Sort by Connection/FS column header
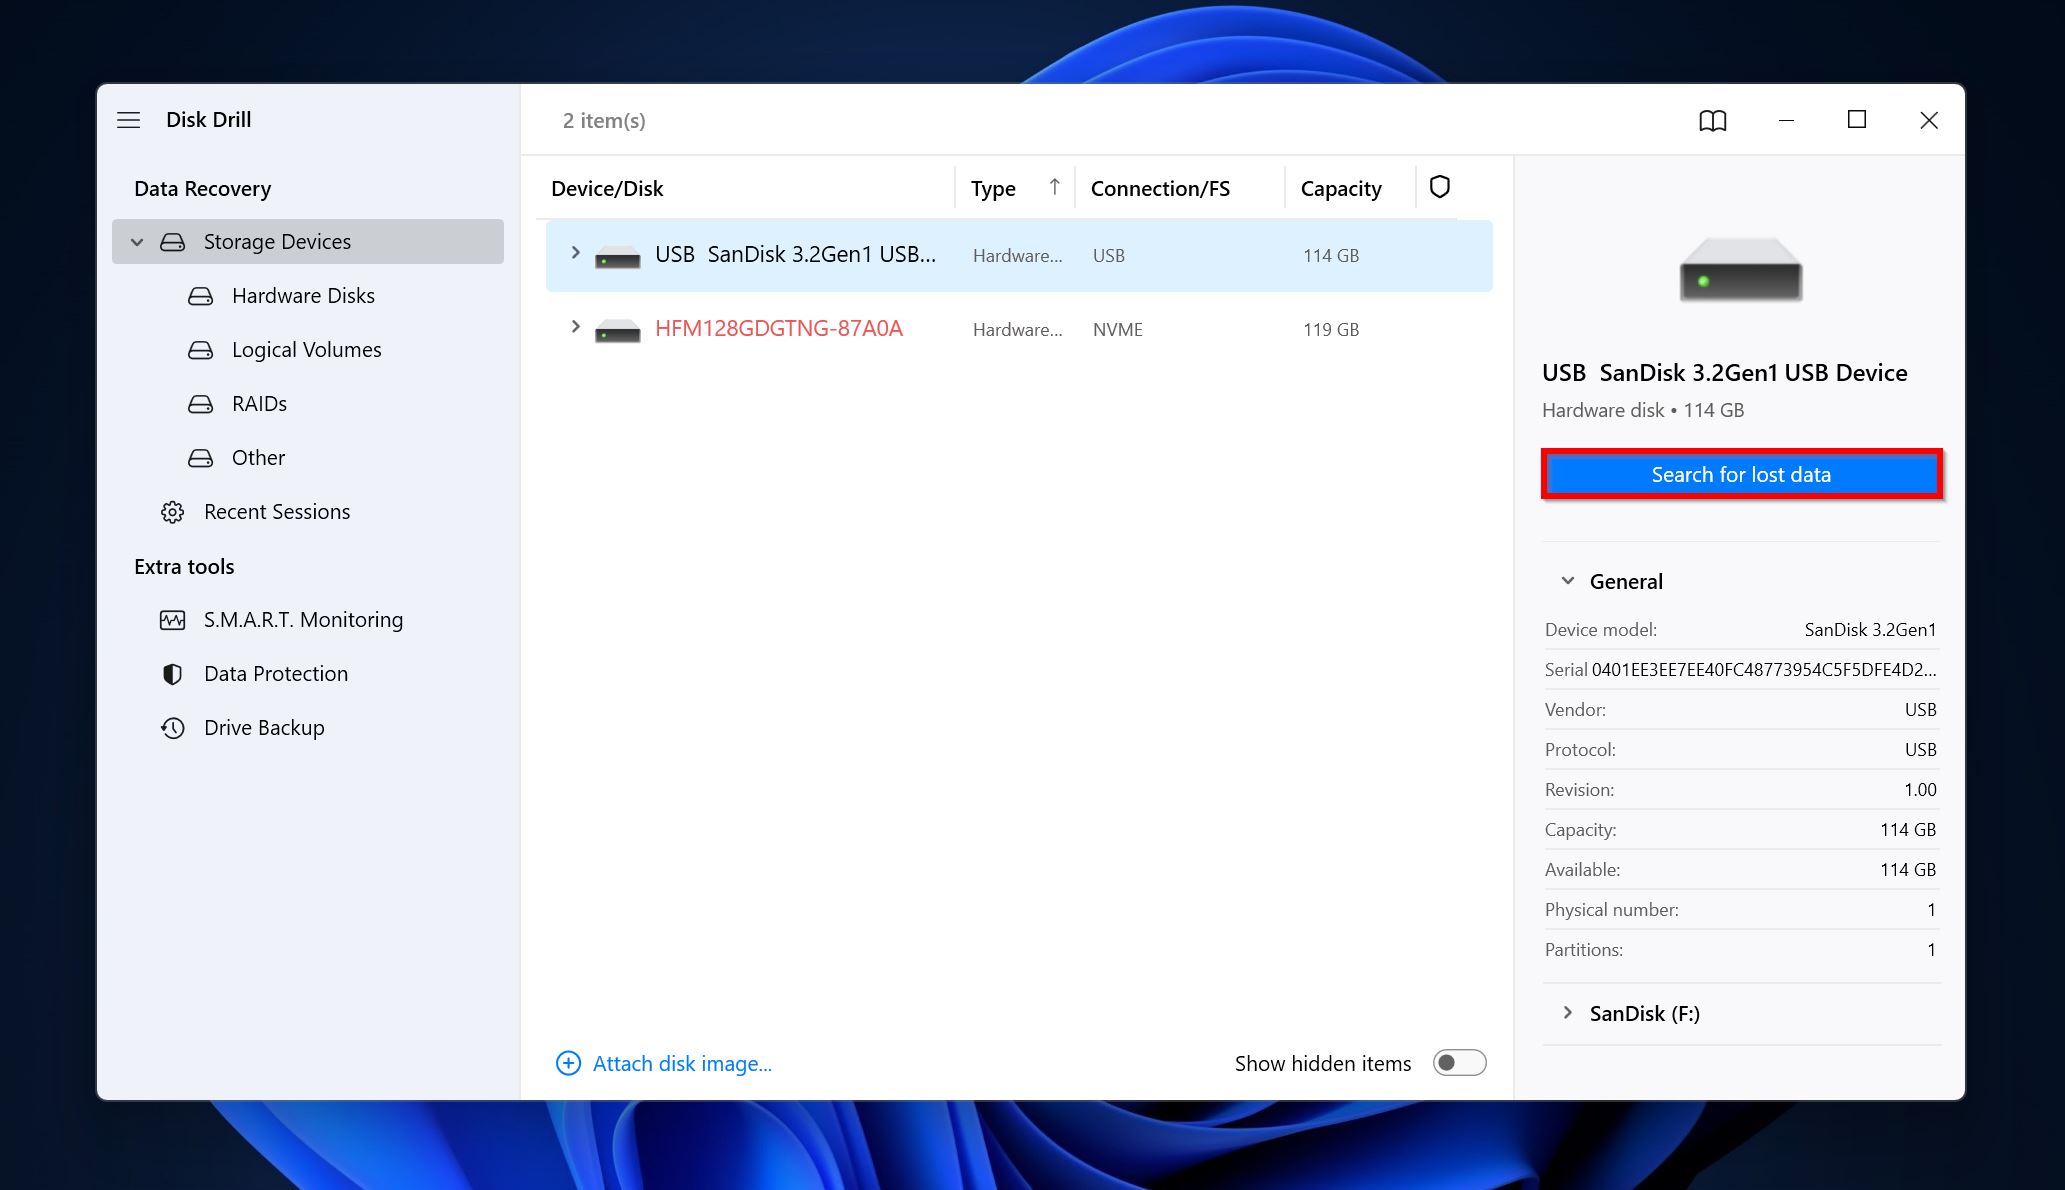 click(x=1160, y=188)
